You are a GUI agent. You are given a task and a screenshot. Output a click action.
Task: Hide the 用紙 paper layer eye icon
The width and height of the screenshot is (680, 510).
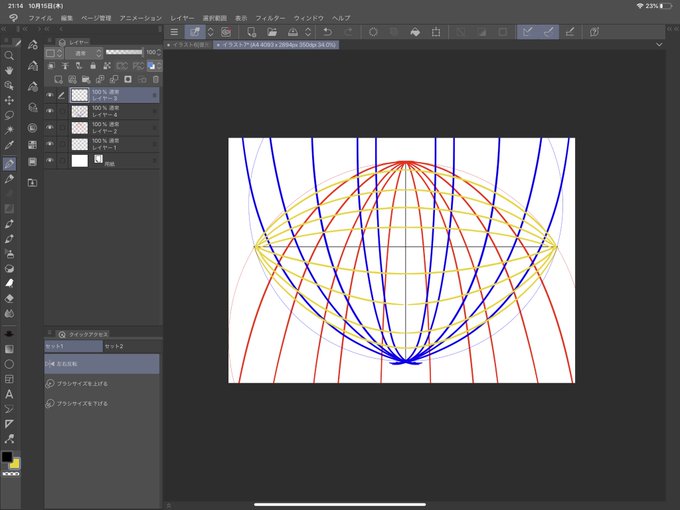point(50,160)
